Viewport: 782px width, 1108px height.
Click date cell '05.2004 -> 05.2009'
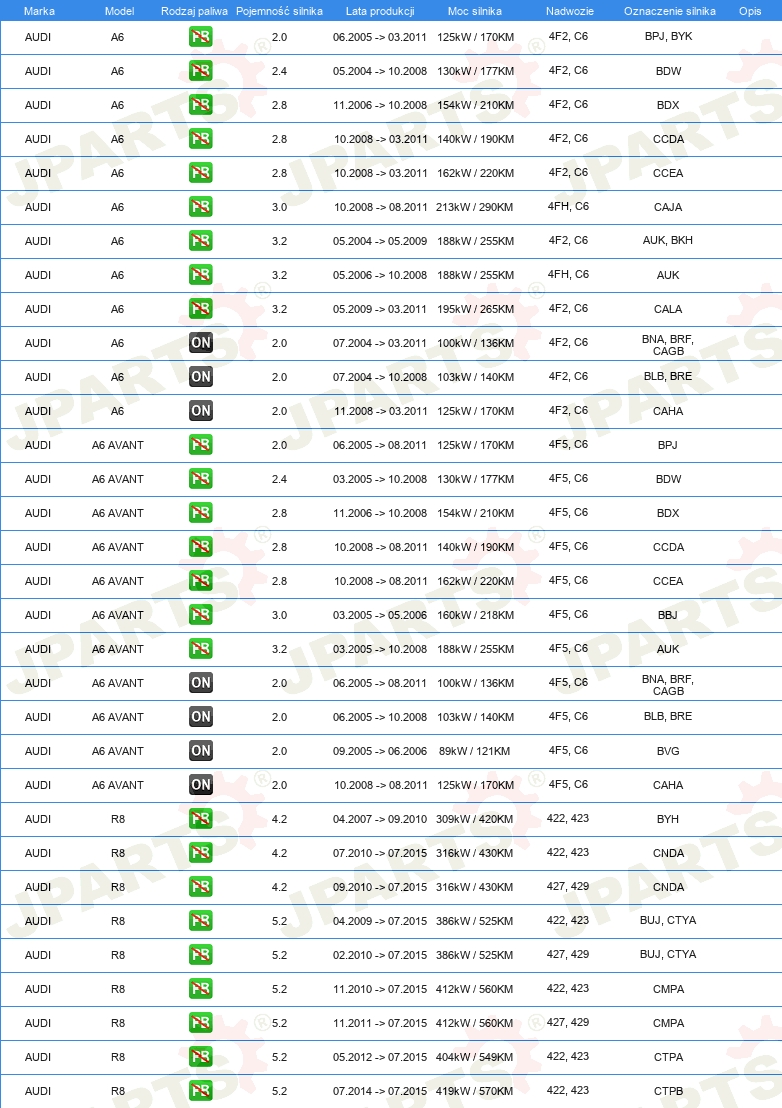(x=380, y=241)
